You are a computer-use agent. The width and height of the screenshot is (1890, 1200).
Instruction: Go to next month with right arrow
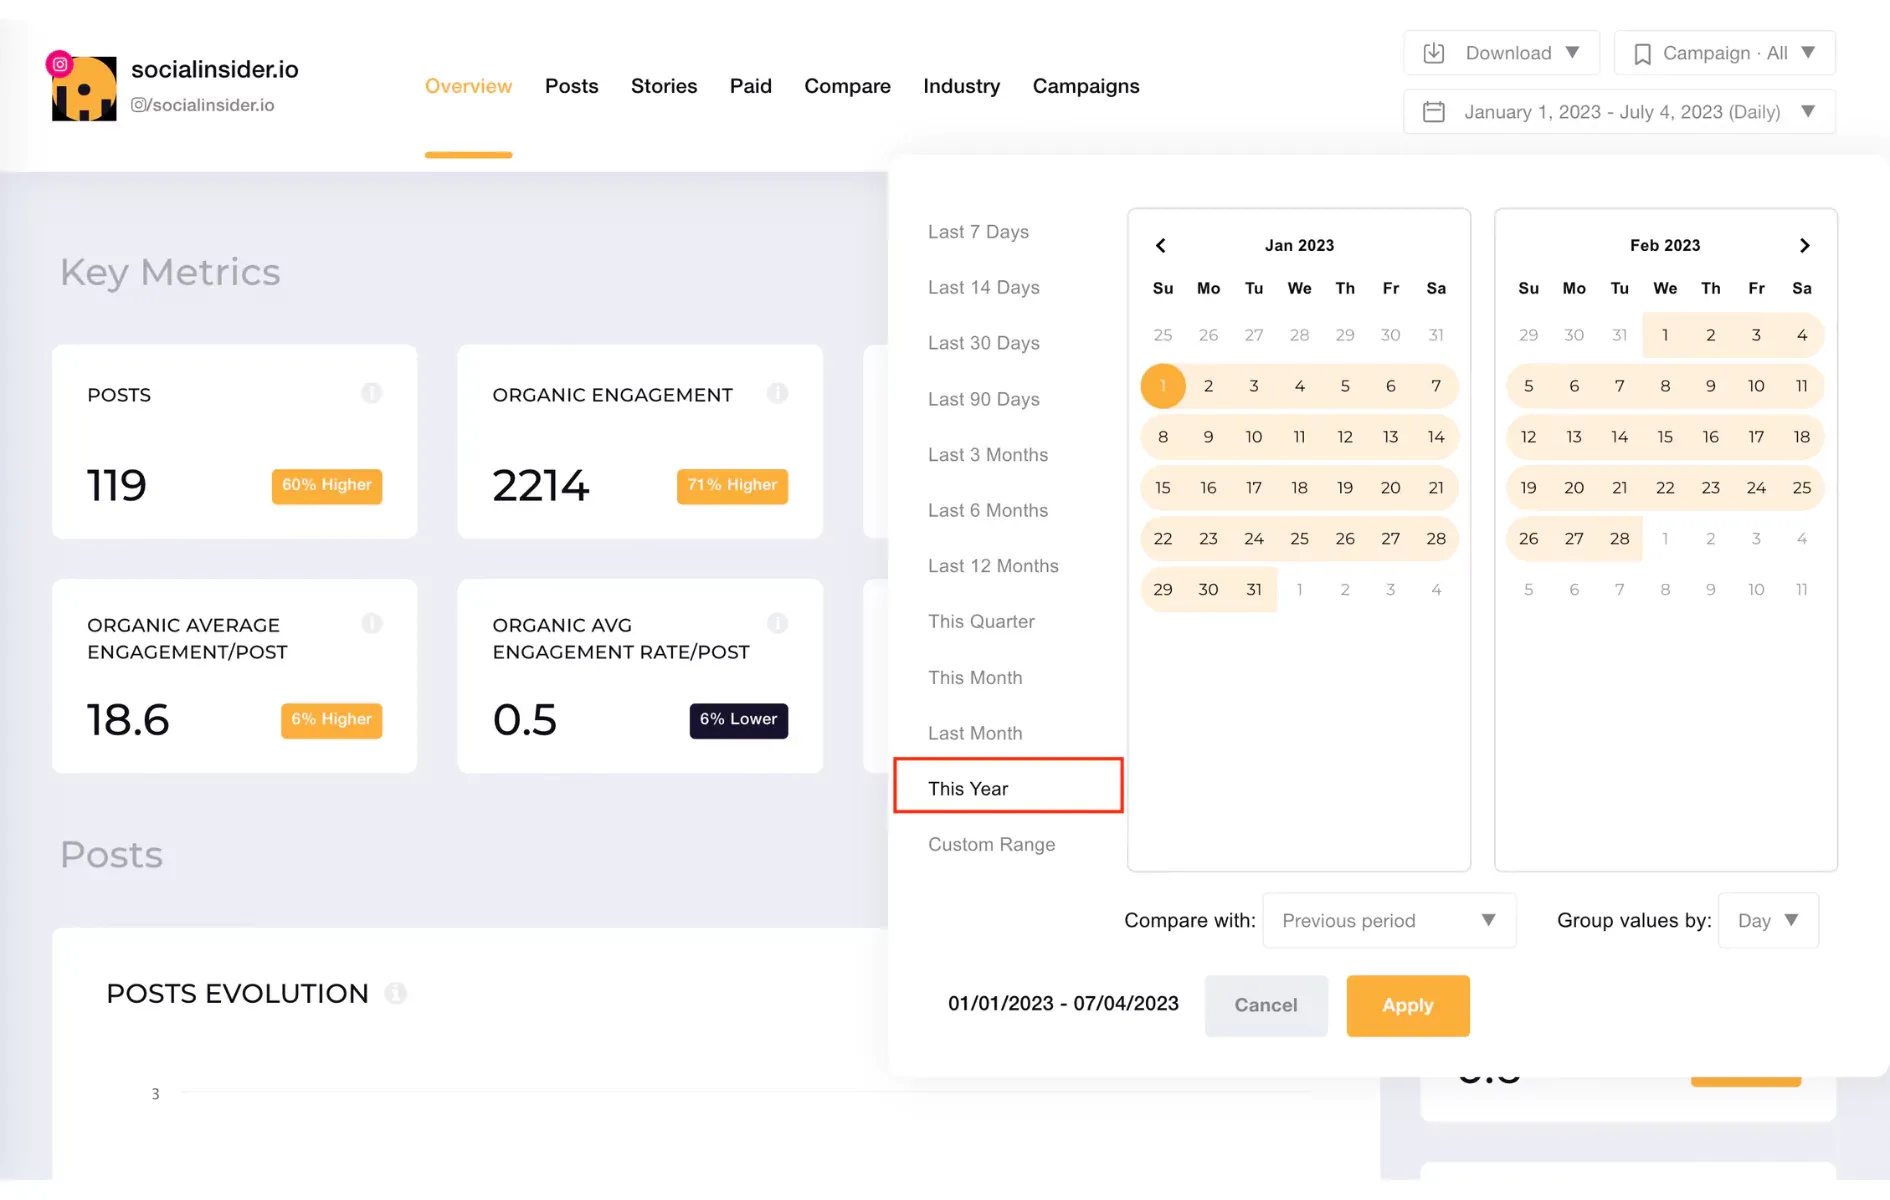point(1804,246)
